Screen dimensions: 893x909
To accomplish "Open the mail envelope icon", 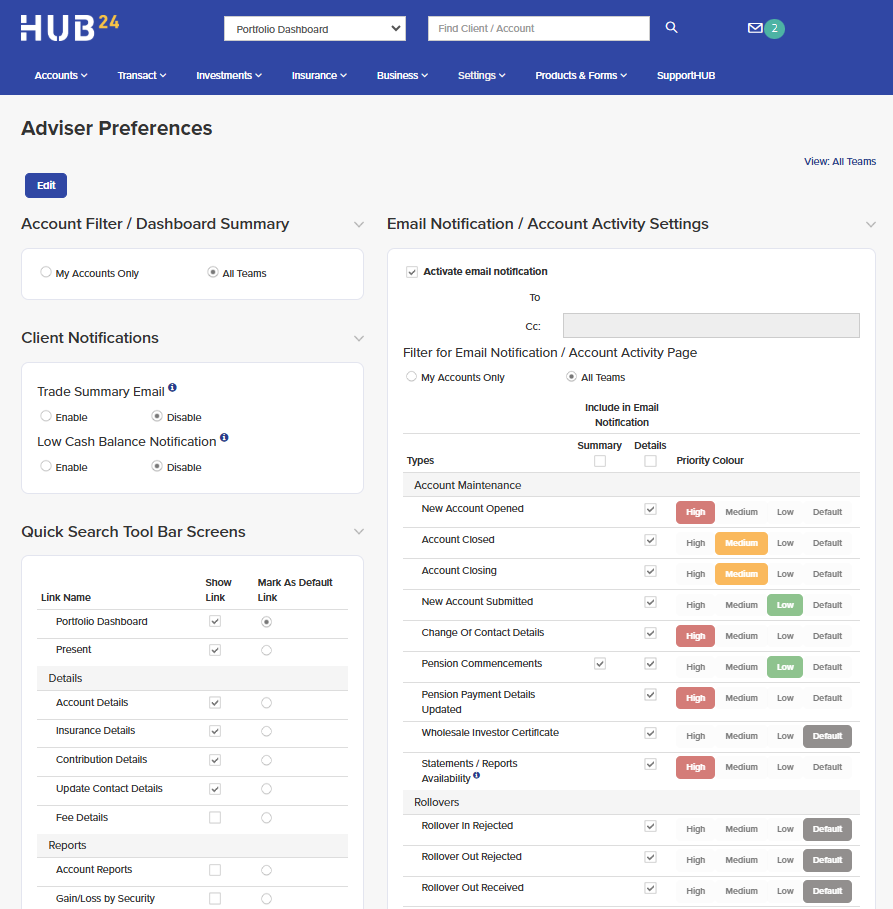I will (x=754, y=28).
